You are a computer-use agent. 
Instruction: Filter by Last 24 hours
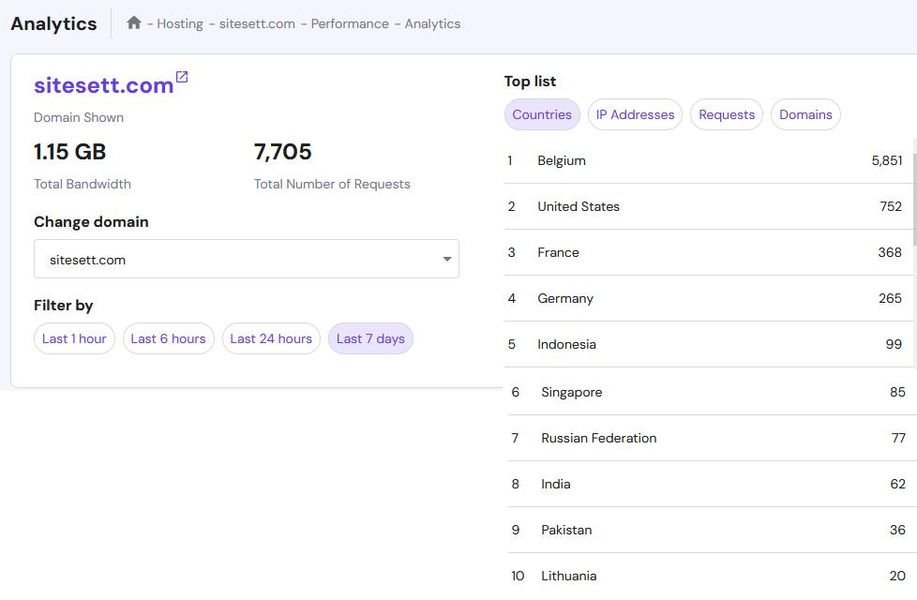coord(271,339)
